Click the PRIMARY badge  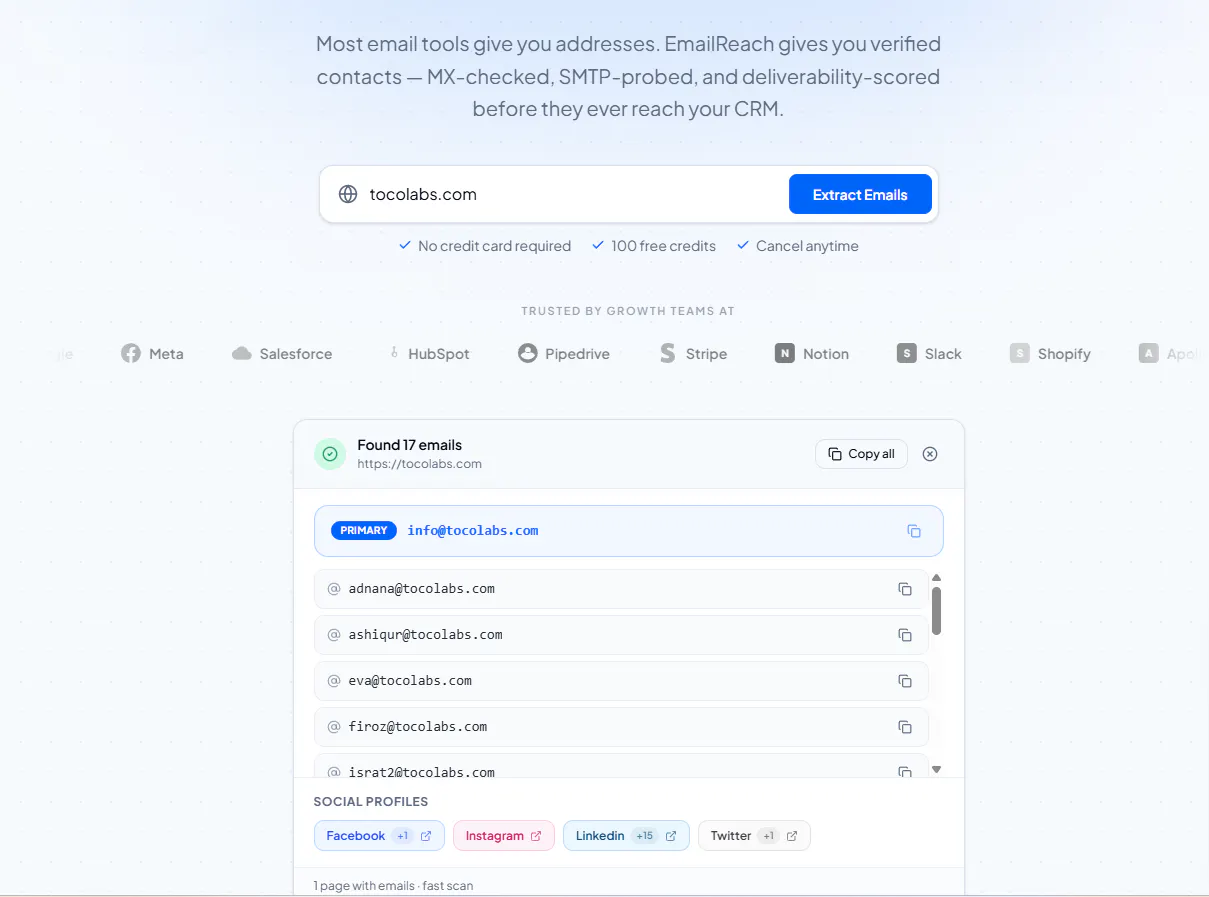[x=363, y=531]
